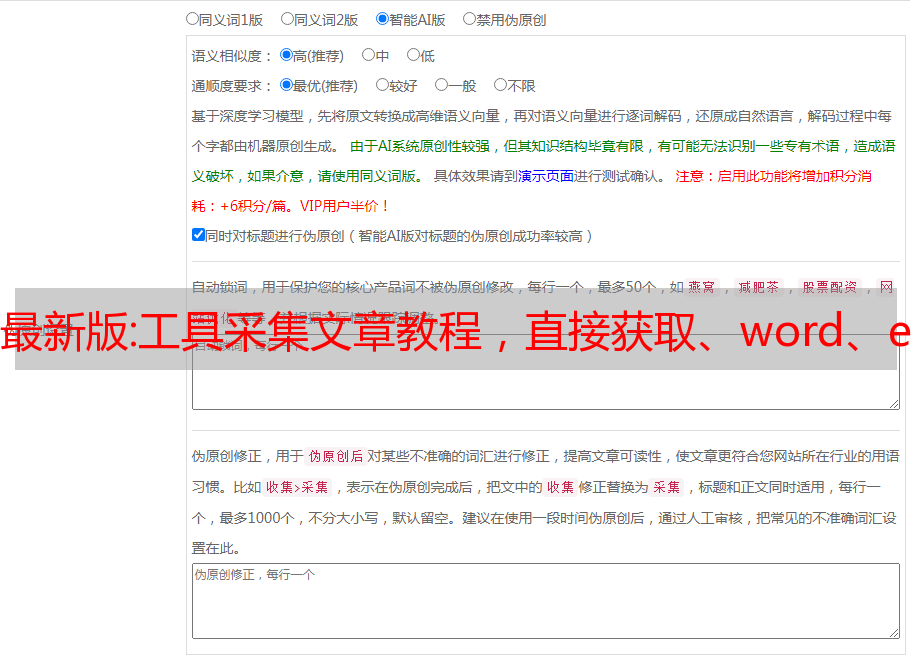Viewport: 911px width, 658px height.
Task: Click the 股票配资 example keyword tag
Action: [x=829, y=287]
